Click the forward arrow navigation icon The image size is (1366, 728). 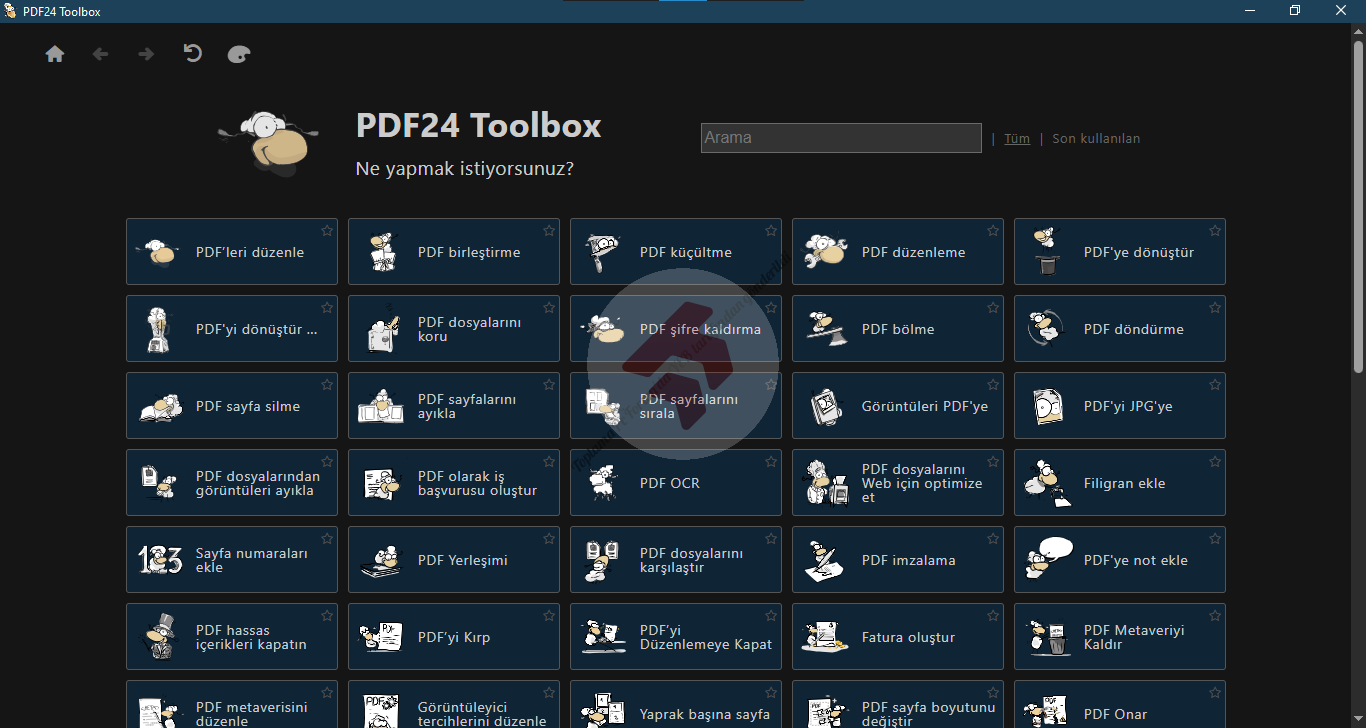(146, 54)
